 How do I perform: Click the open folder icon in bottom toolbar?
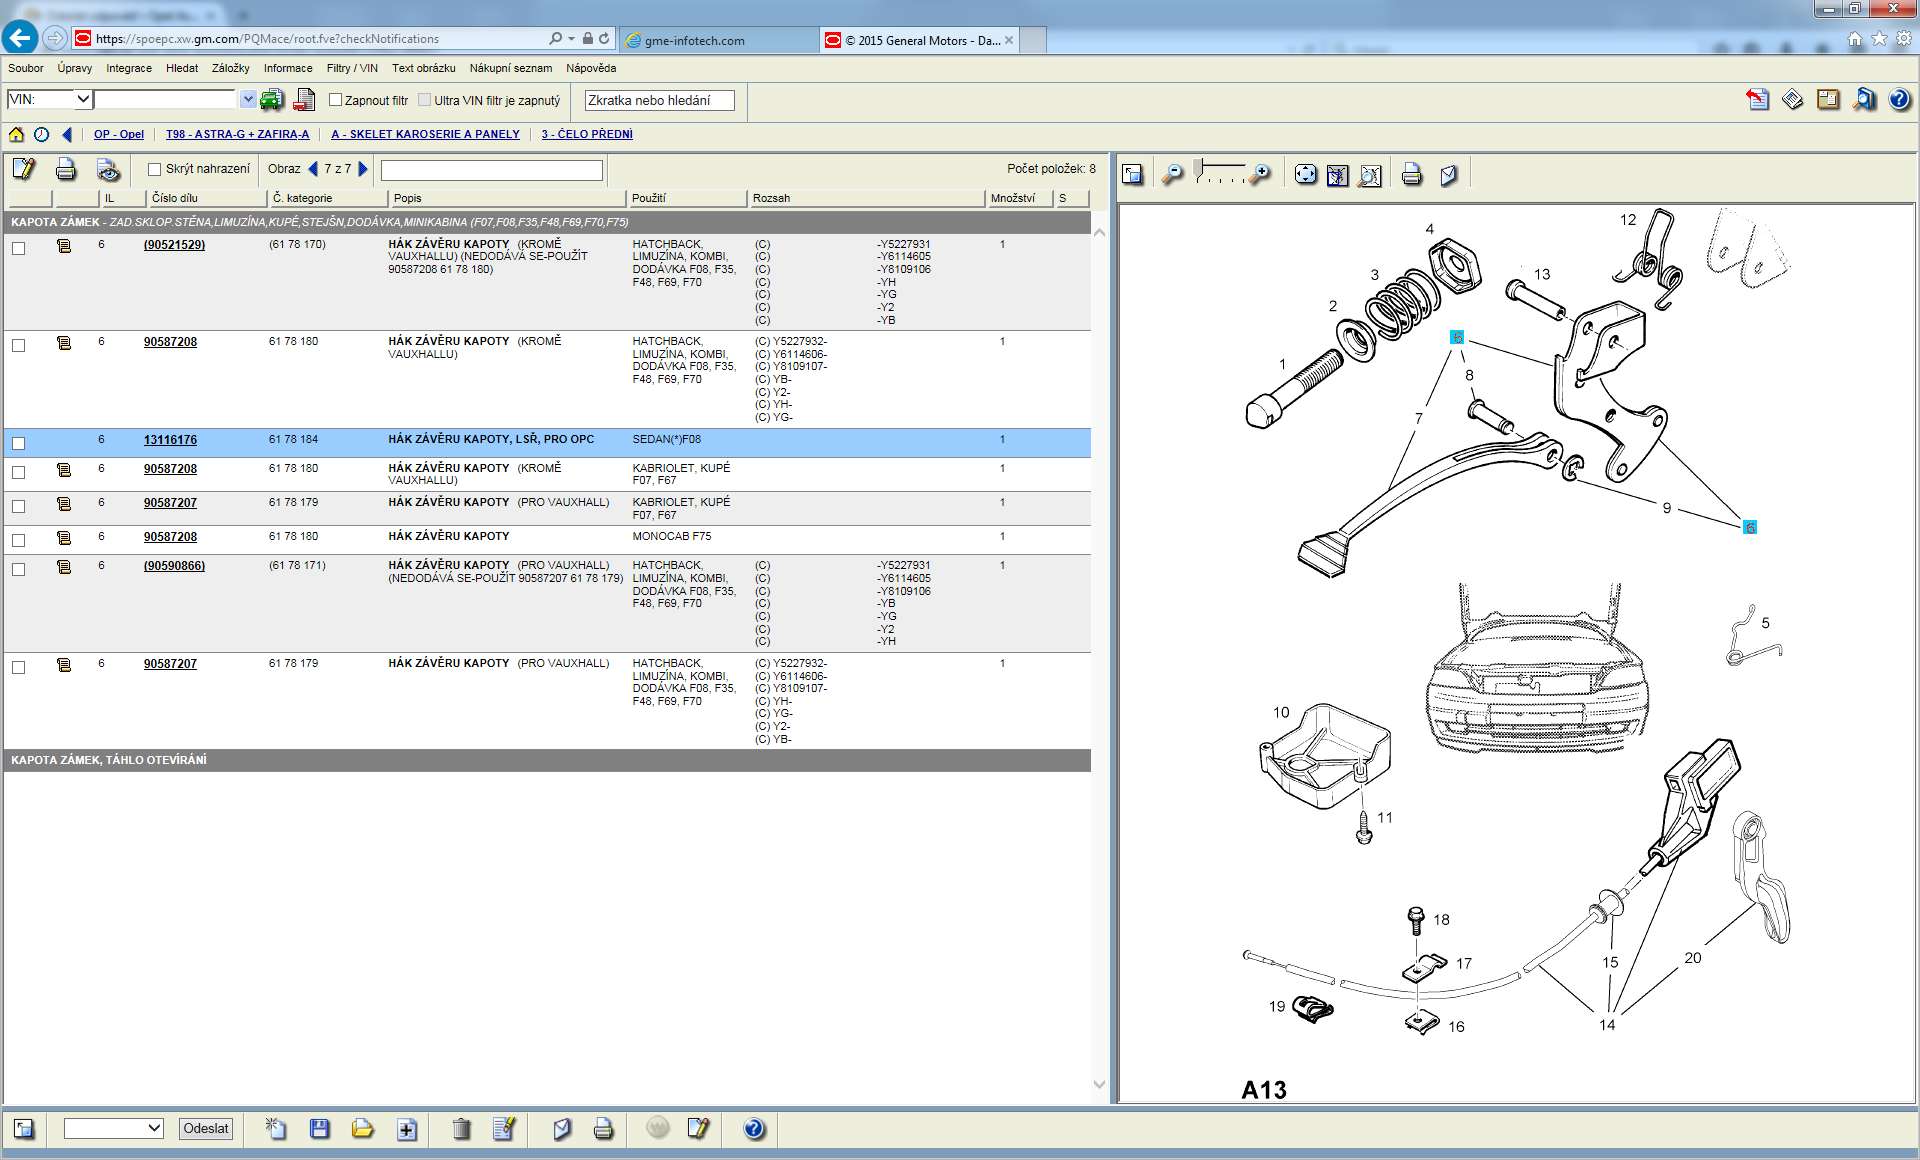(x=362, y=1129)
